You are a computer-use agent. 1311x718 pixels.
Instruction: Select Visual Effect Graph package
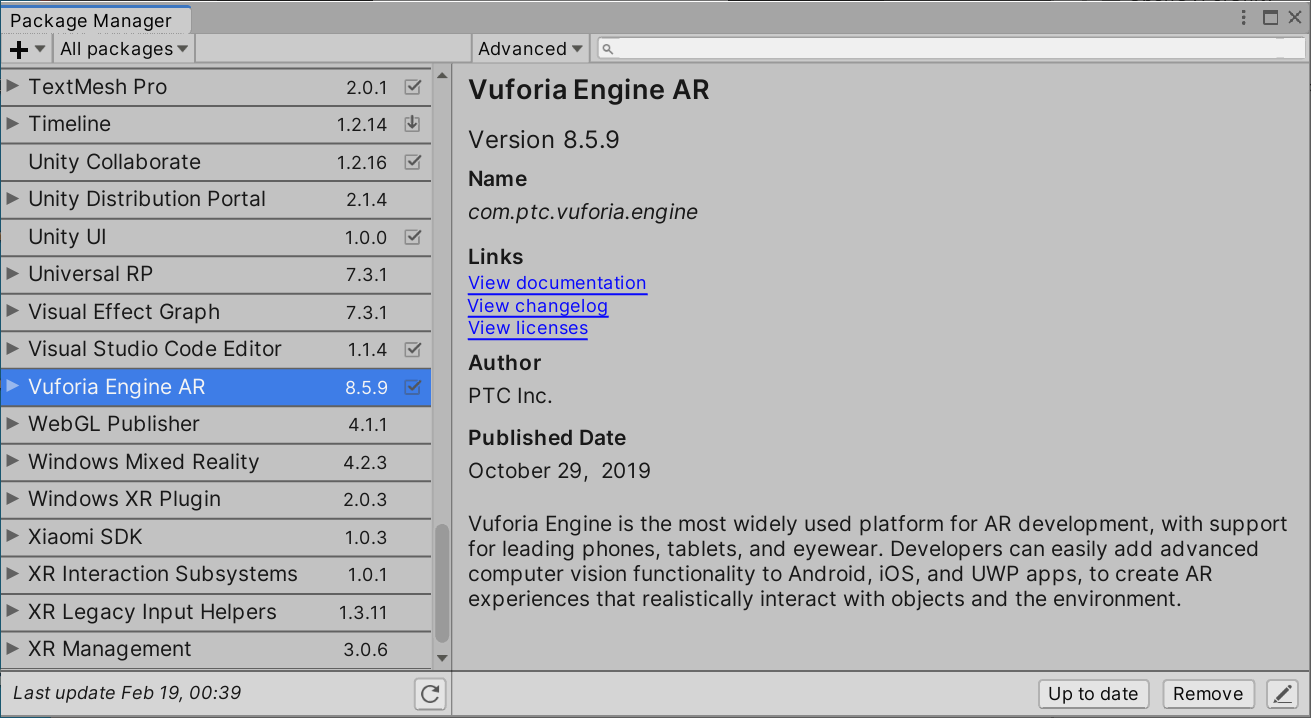[215, 312]
